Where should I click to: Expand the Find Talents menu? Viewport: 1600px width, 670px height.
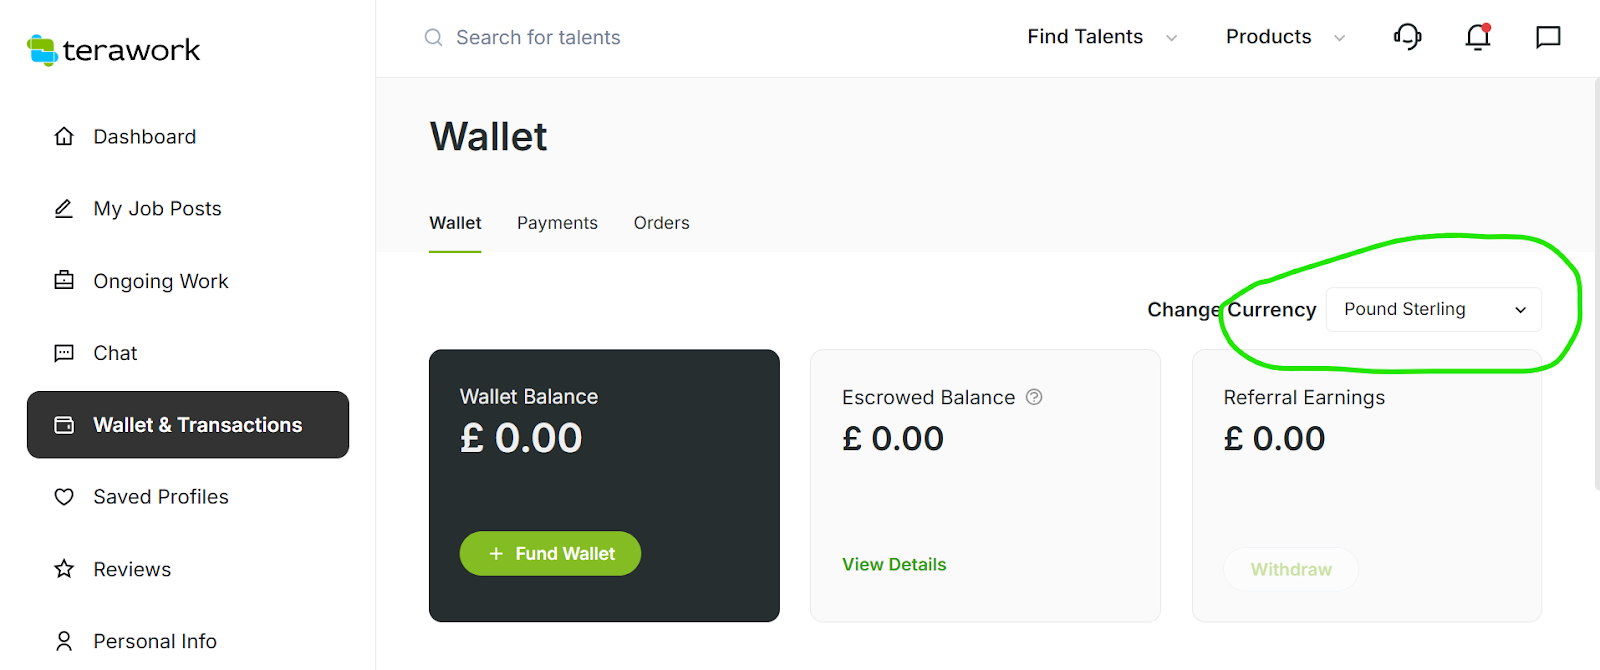(1101, 37)
